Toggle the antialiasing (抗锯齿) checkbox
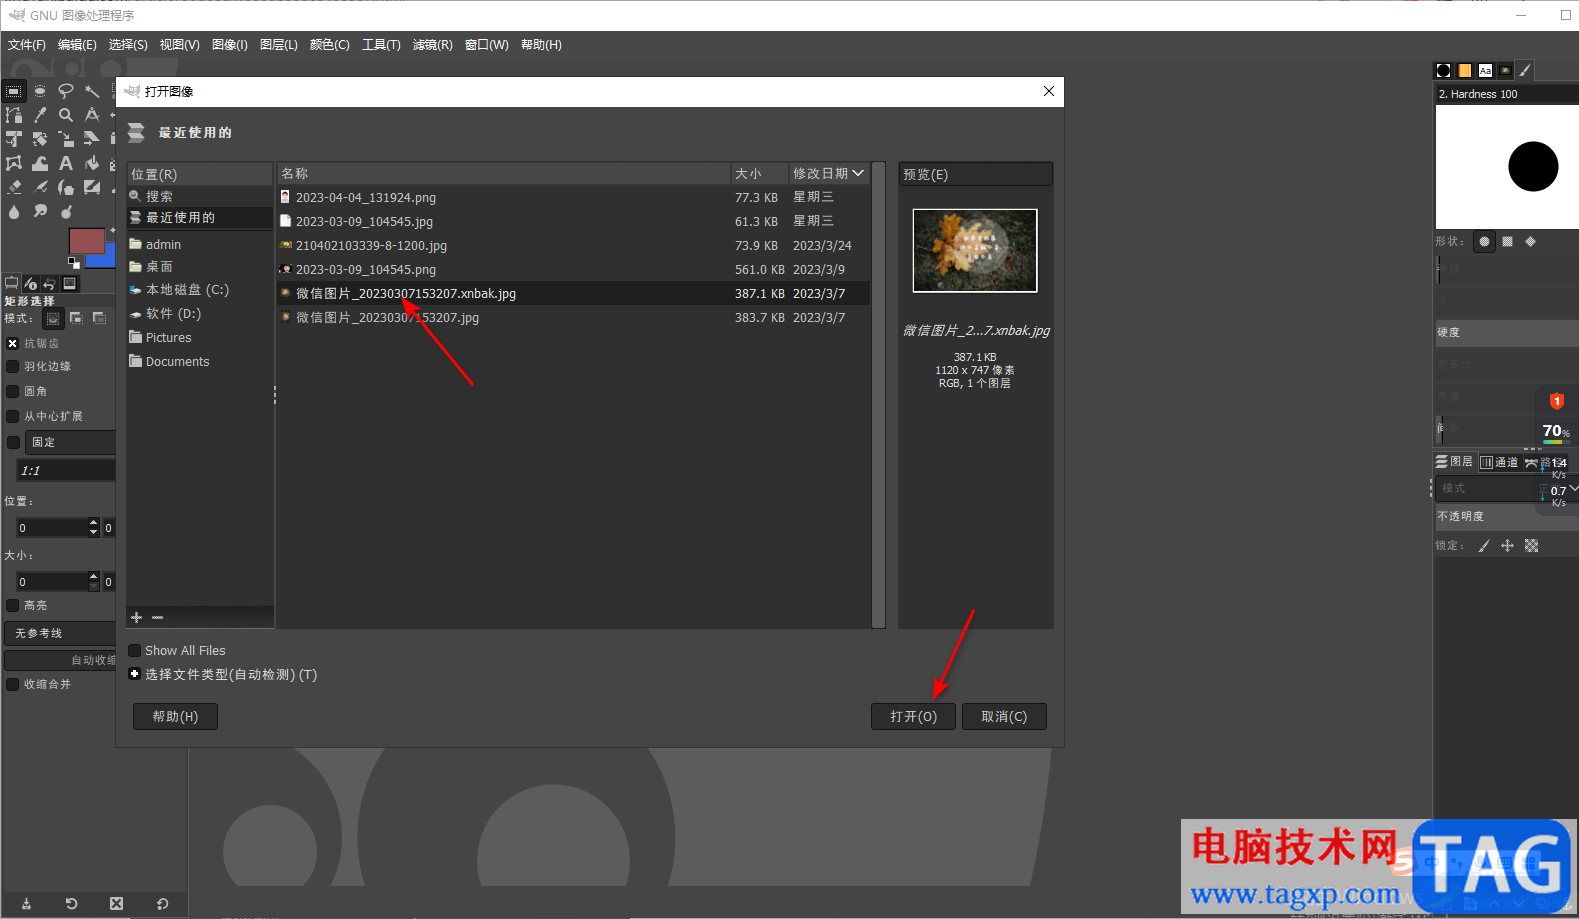This screenshot has height=919, width=1579. [13, 343]
